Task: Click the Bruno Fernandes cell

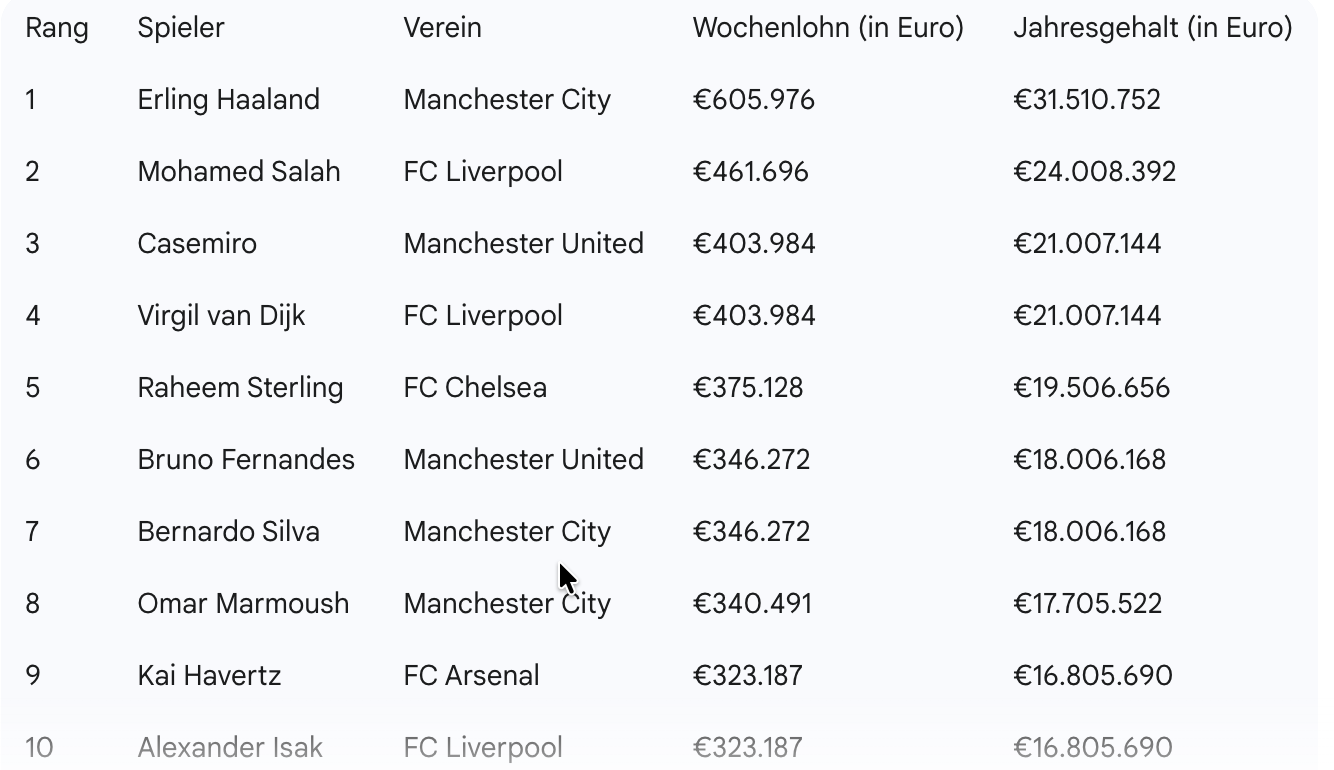Action: click(246, 460)
